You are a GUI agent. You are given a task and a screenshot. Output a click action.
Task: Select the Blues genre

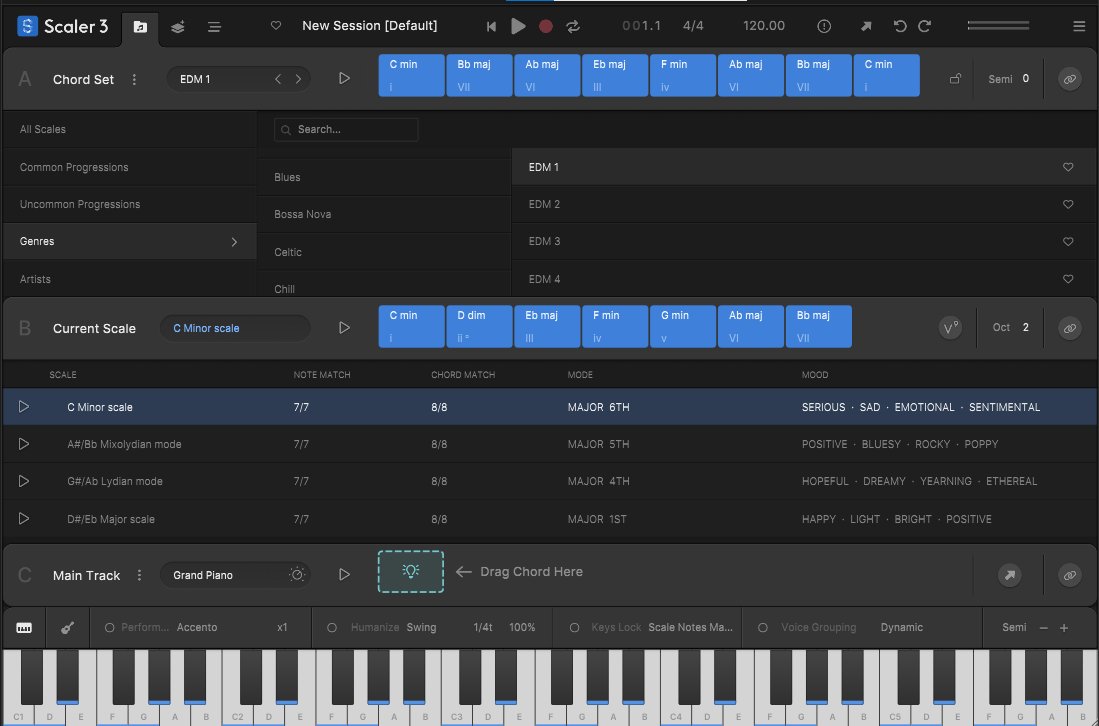(383, 177)
